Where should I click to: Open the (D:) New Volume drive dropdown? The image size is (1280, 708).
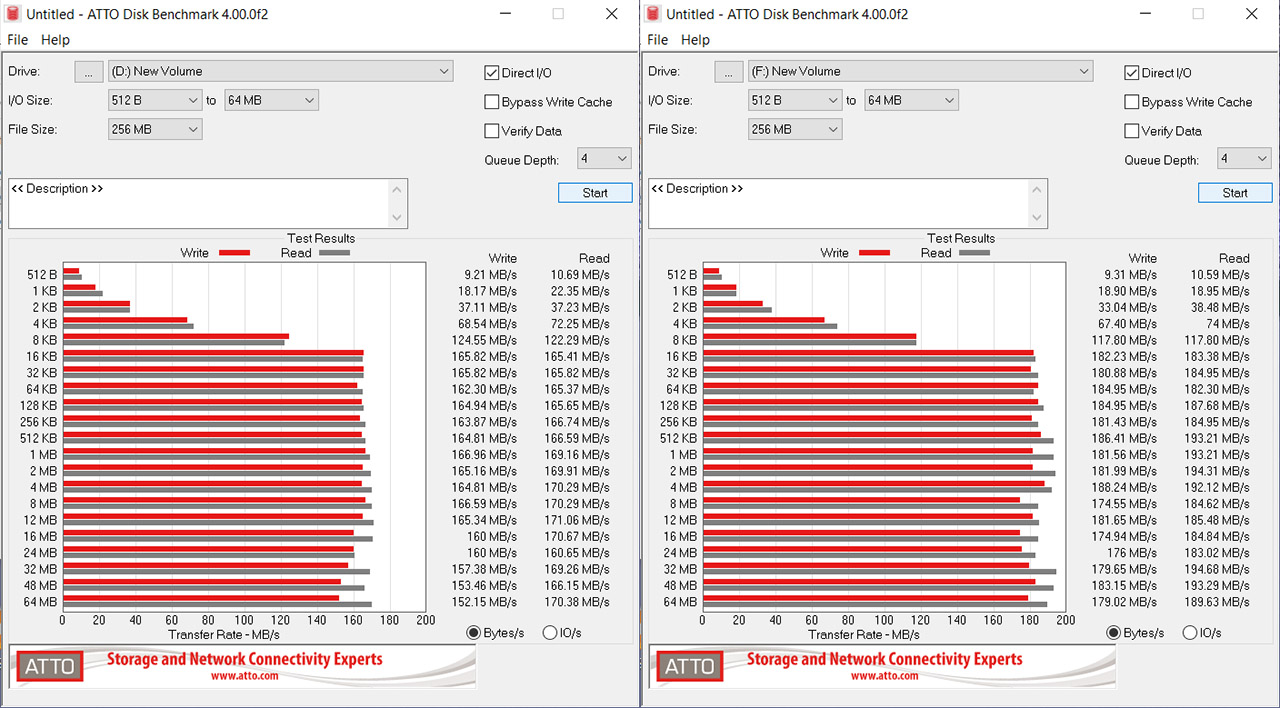(x=281, y=71)
